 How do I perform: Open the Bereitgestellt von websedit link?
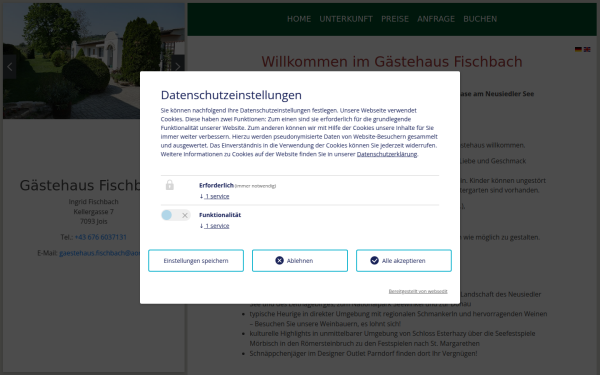tap(418, 291)
